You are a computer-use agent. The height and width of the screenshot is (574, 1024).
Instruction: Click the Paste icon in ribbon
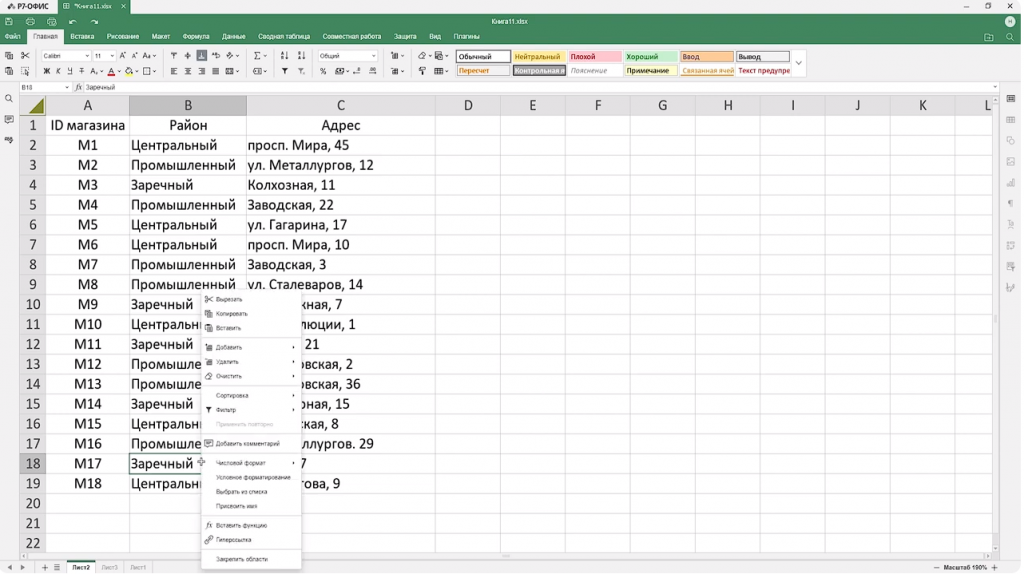(9, 71)
